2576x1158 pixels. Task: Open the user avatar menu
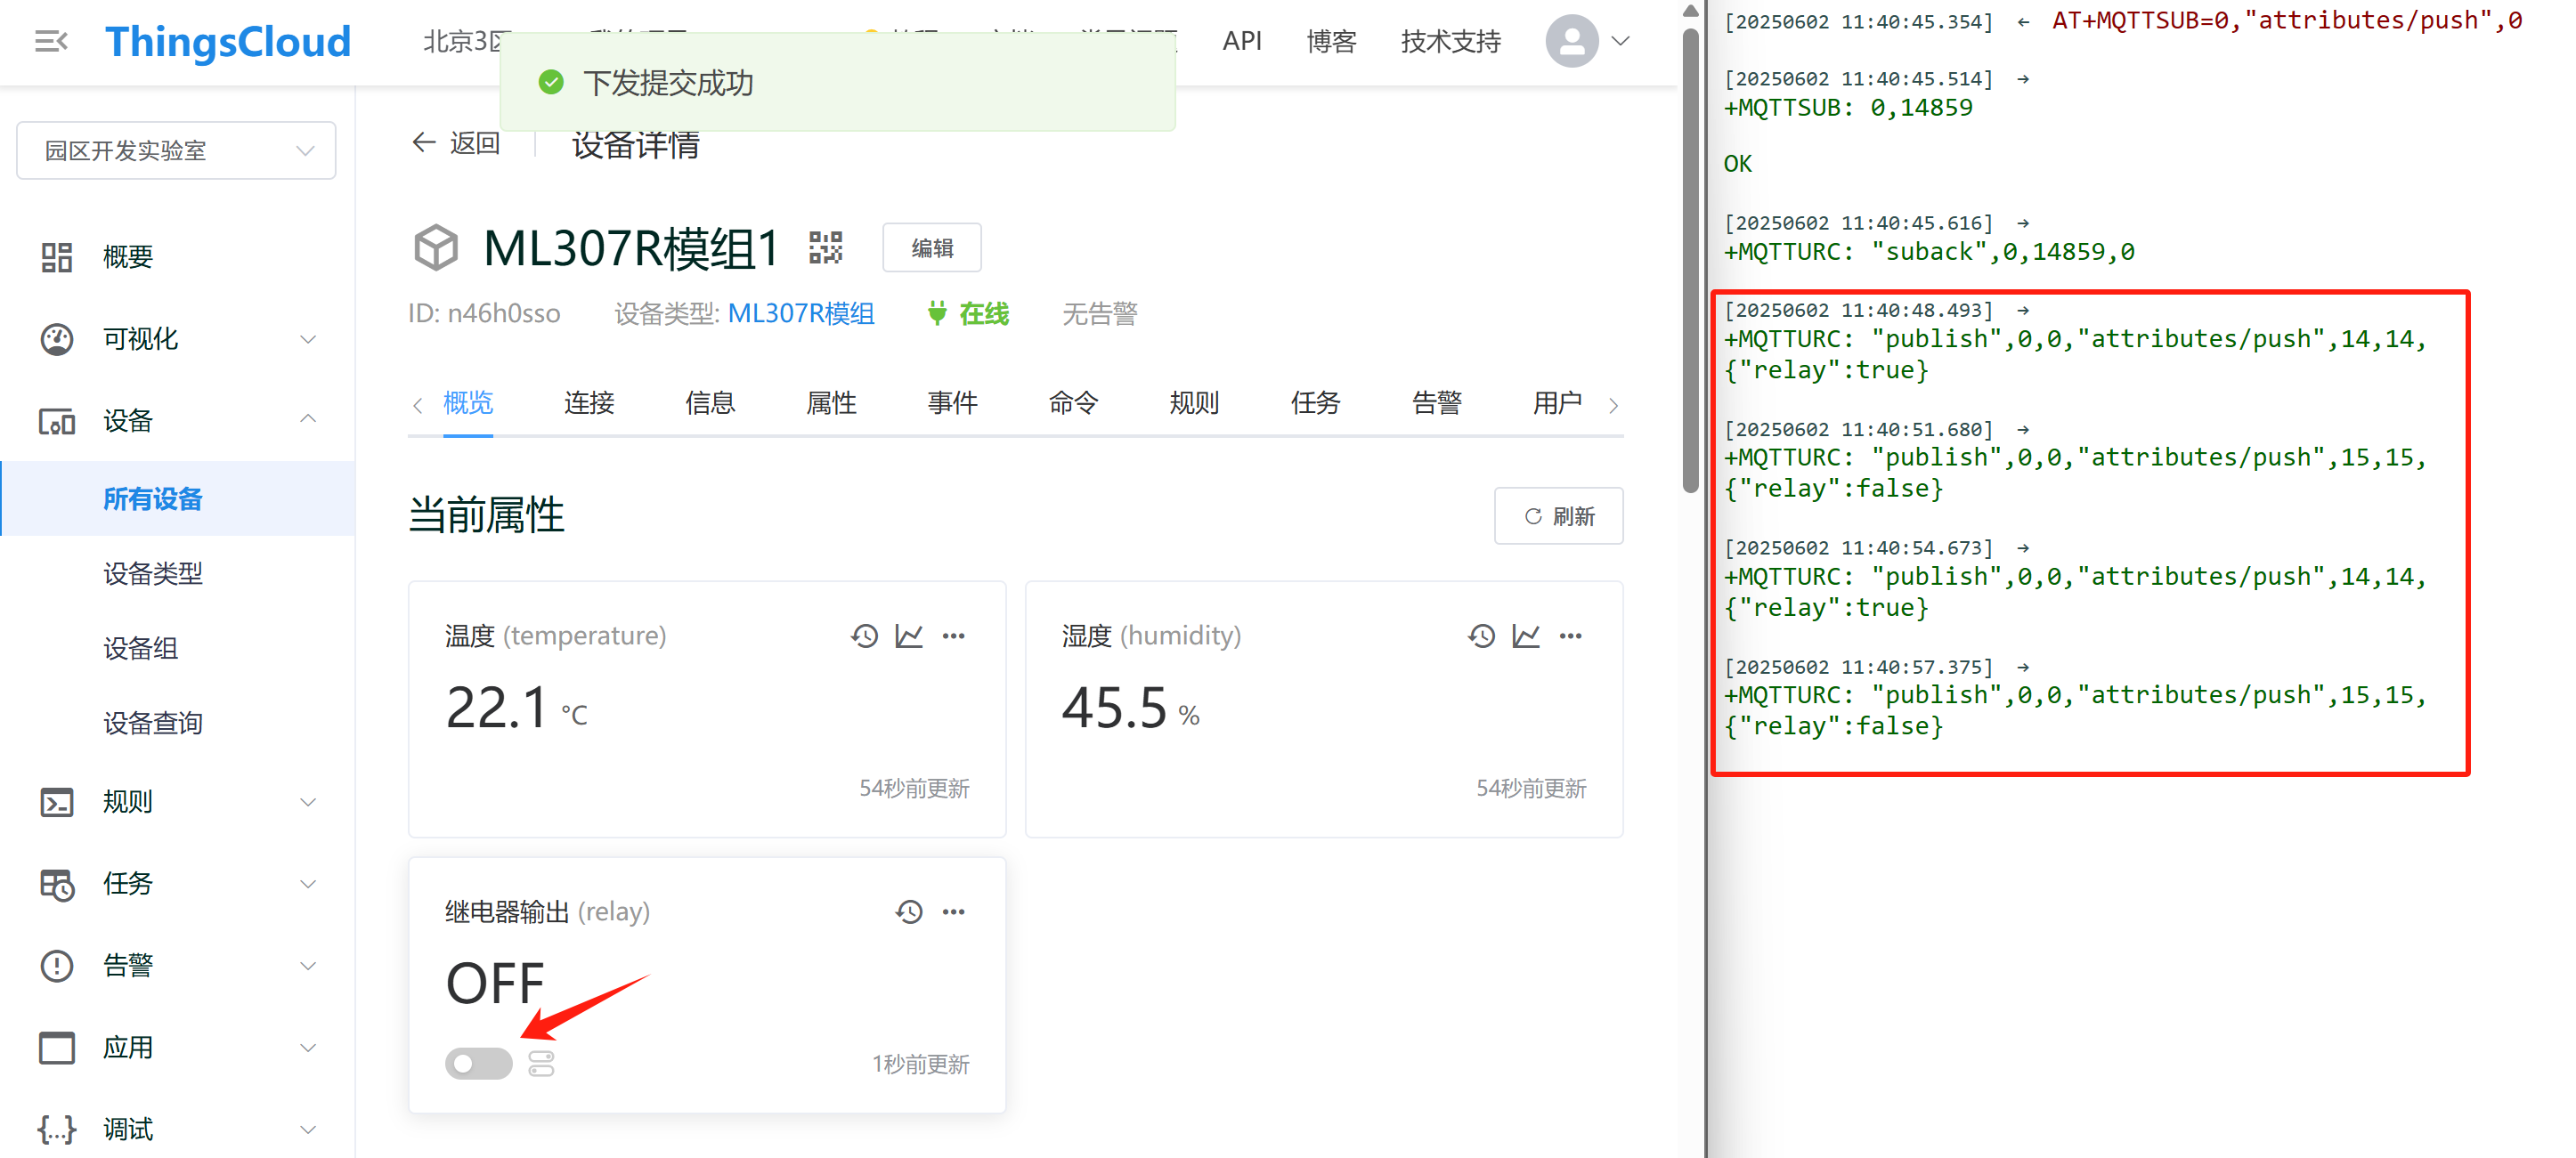1571,41
